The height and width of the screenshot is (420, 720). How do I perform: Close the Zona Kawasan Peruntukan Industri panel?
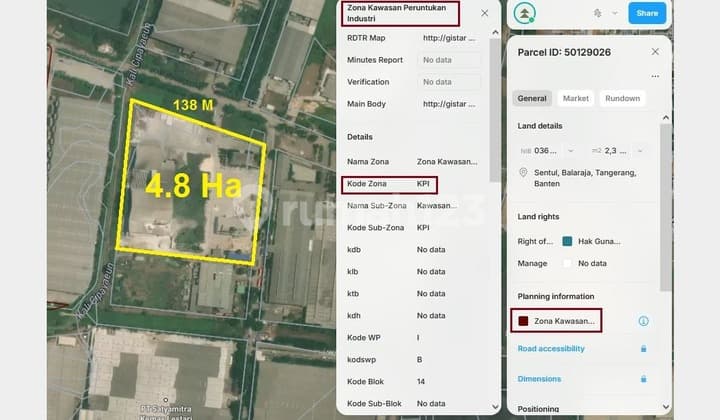click(484, 13)
